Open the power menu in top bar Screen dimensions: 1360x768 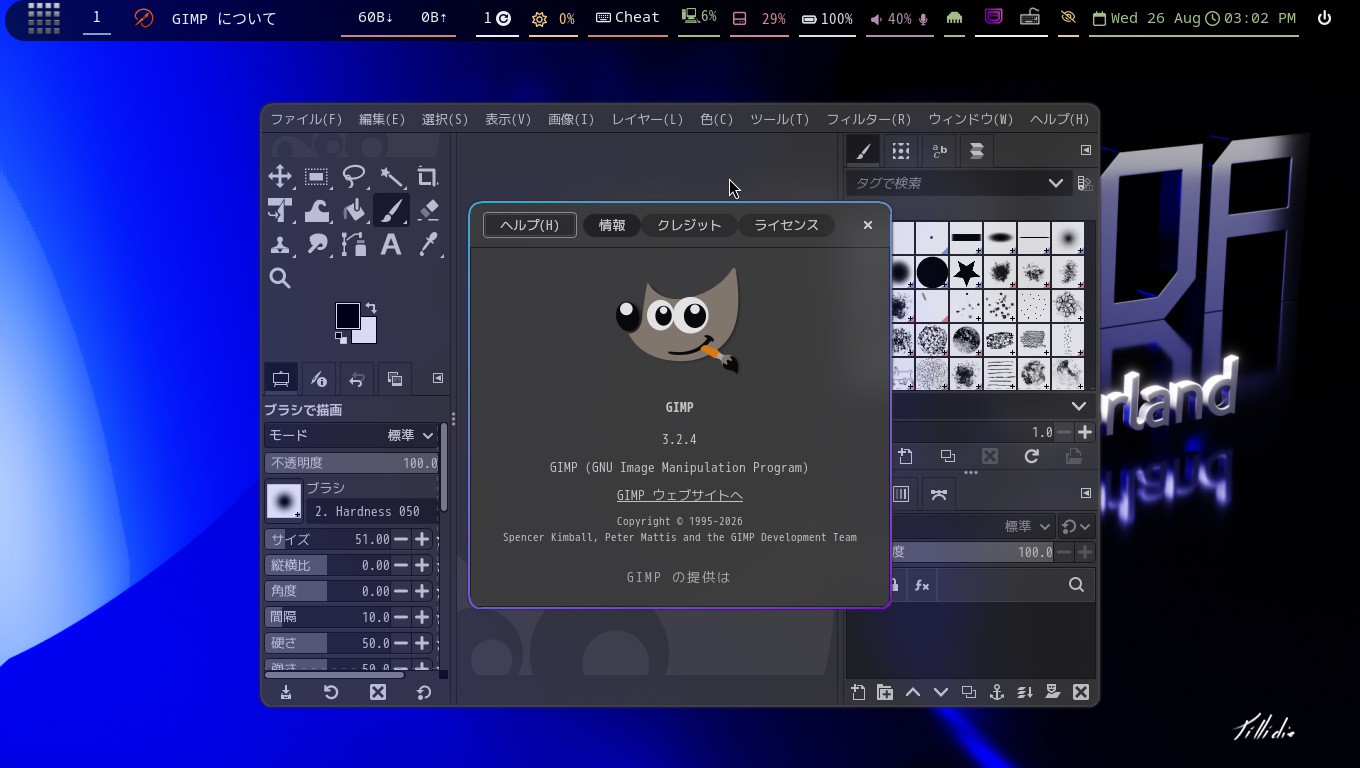point(1324,18)
